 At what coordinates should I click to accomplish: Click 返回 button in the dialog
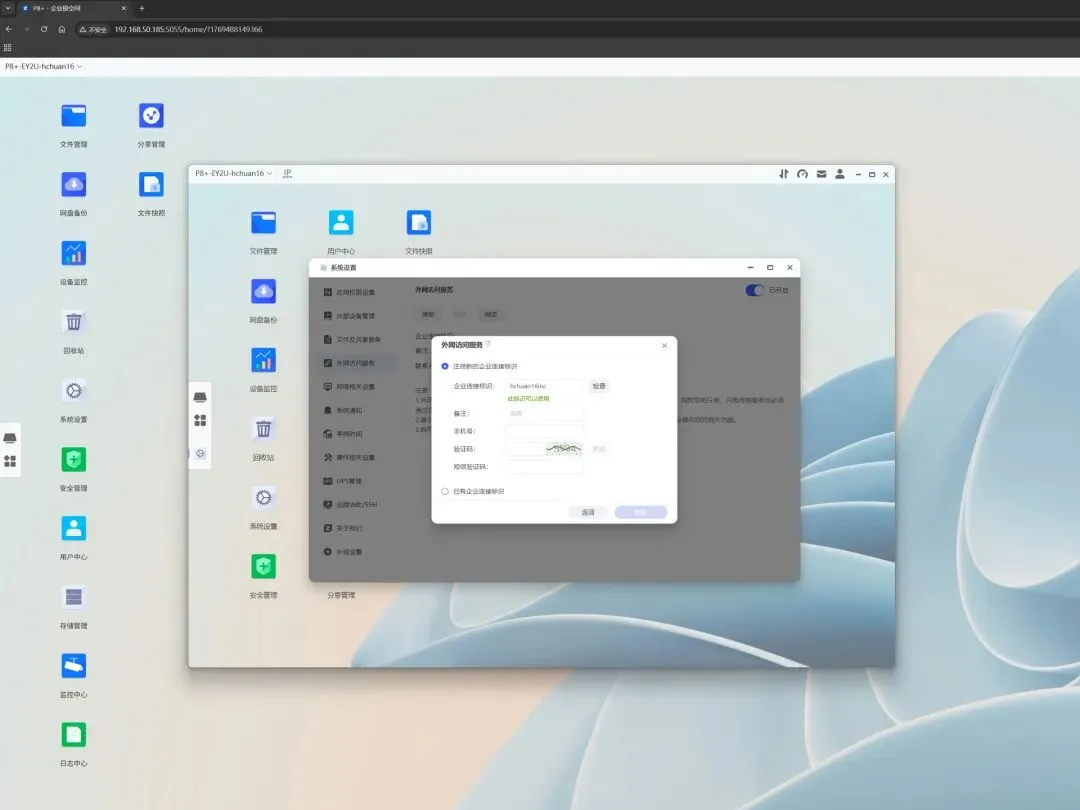coord(588,512)
